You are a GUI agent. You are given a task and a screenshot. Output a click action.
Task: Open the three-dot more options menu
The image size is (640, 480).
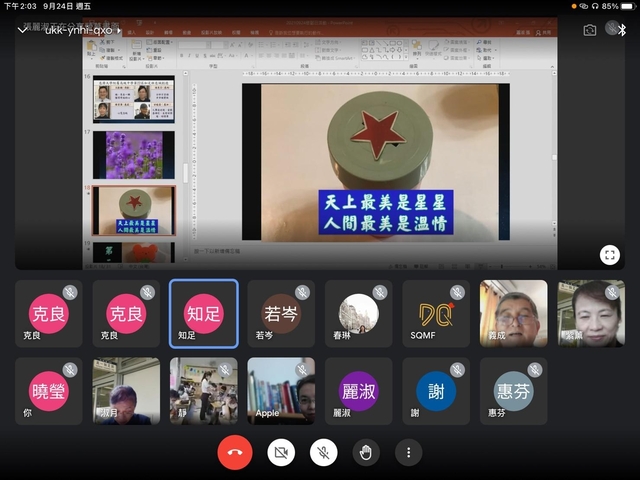click(x=408, y=453)
